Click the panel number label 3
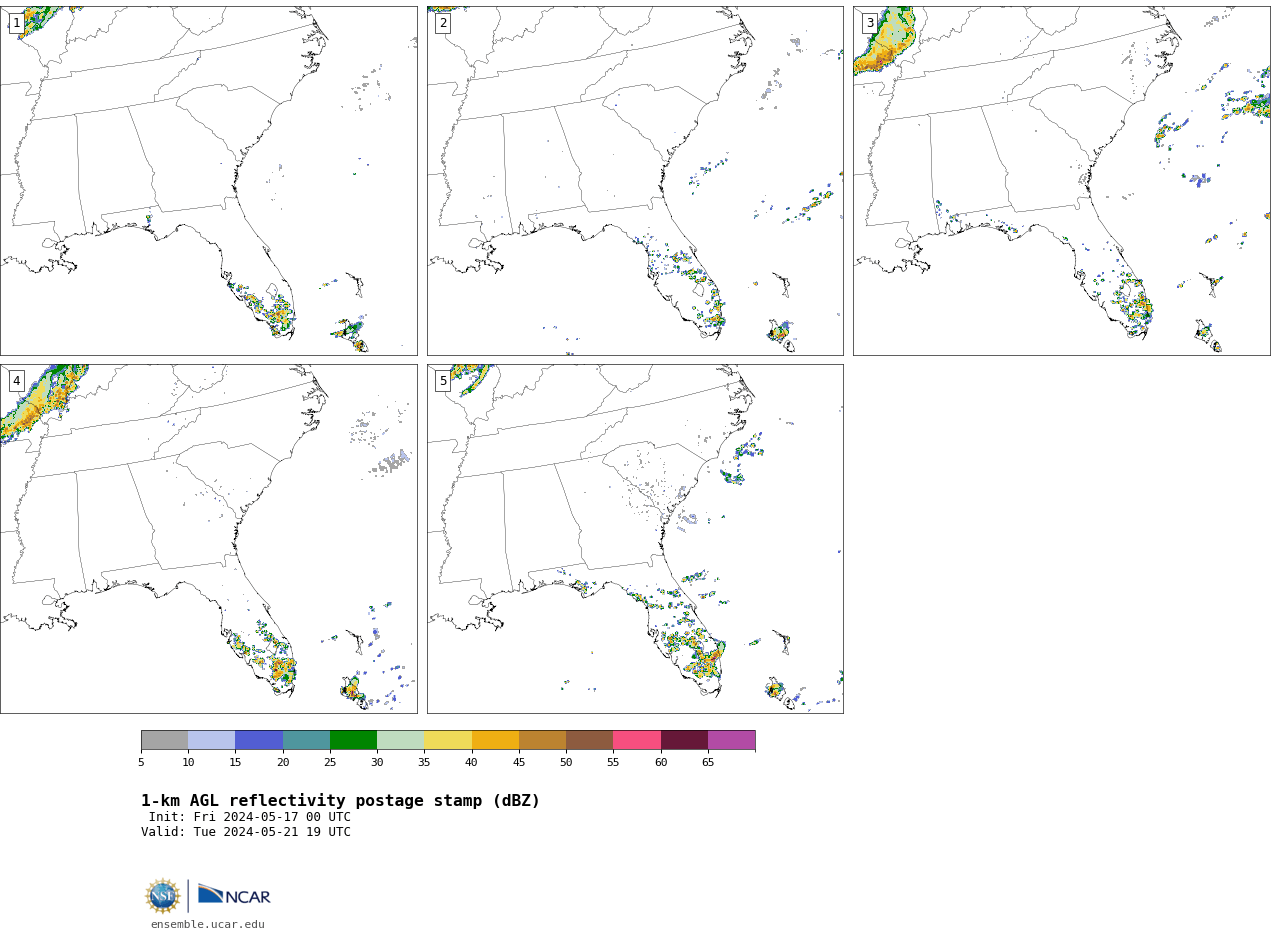This screenshot has width=1280, height=936. tap(870, 23)
